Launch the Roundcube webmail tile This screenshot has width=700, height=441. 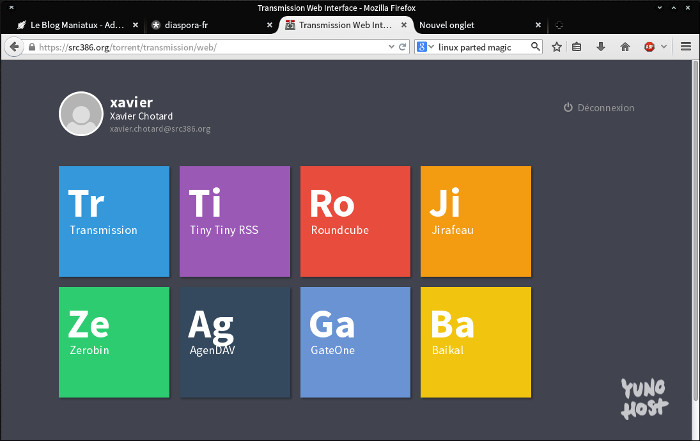[355, 221]
